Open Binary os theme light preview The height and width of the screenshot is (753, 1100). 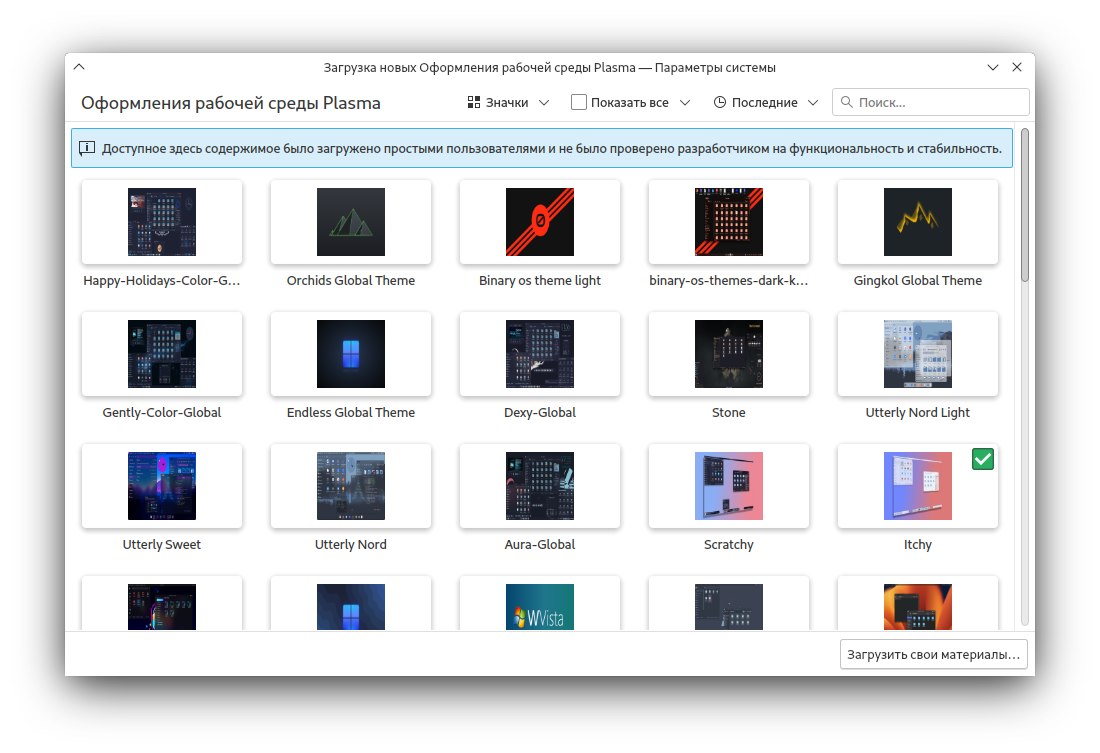pos(539,222)
